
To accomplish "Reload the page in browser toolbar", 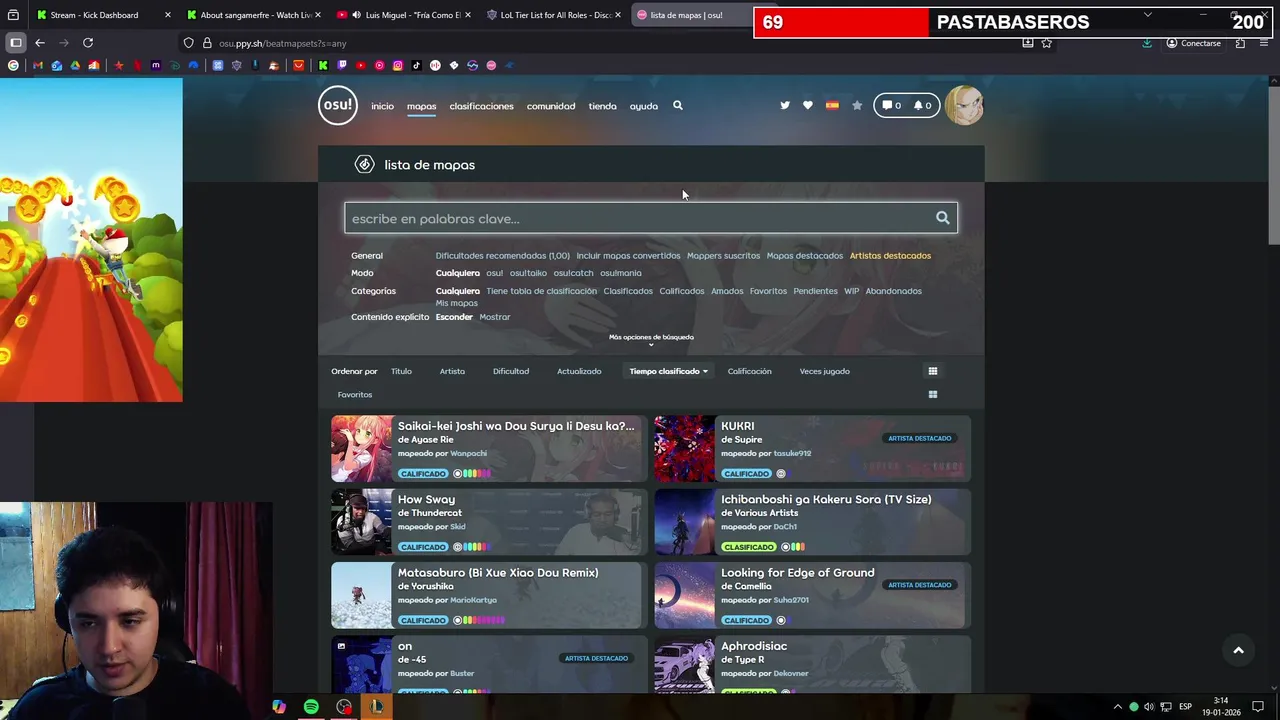I will [x=88, y=43].
